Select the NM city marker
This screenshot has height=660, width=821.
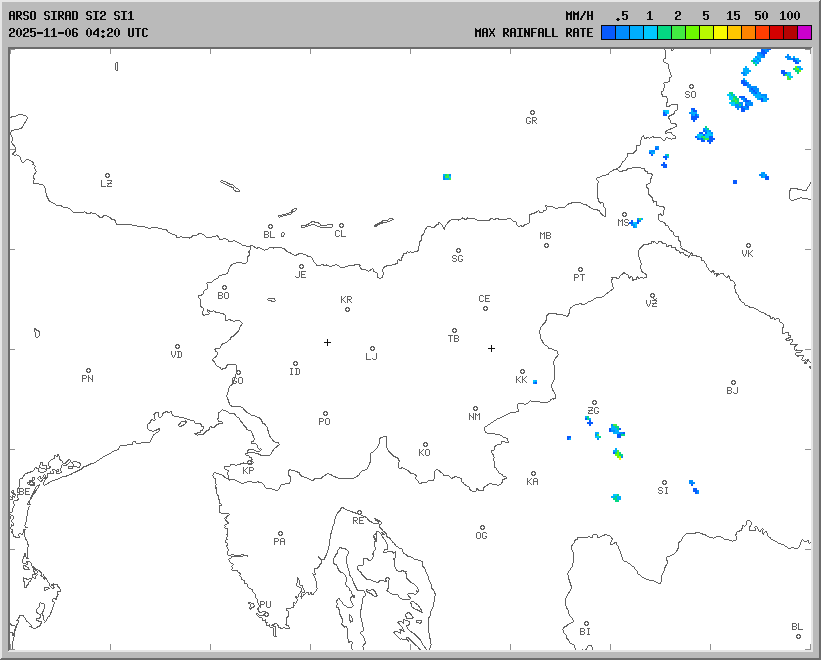click(475, 408)
